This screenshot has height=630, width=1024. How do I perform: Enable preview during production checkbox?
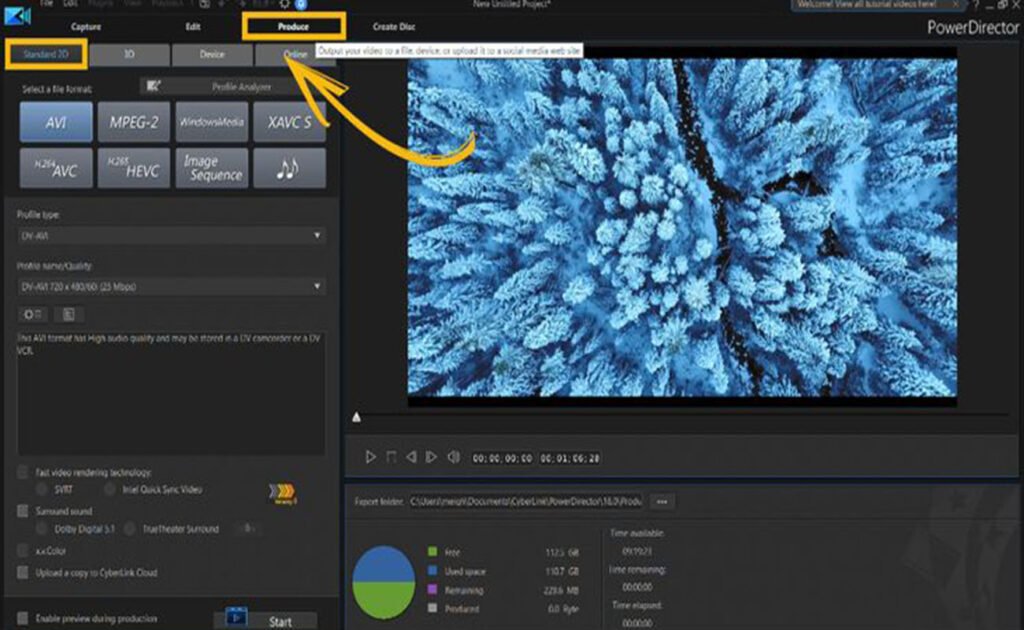pyautogui.click(x=23, y=618)
